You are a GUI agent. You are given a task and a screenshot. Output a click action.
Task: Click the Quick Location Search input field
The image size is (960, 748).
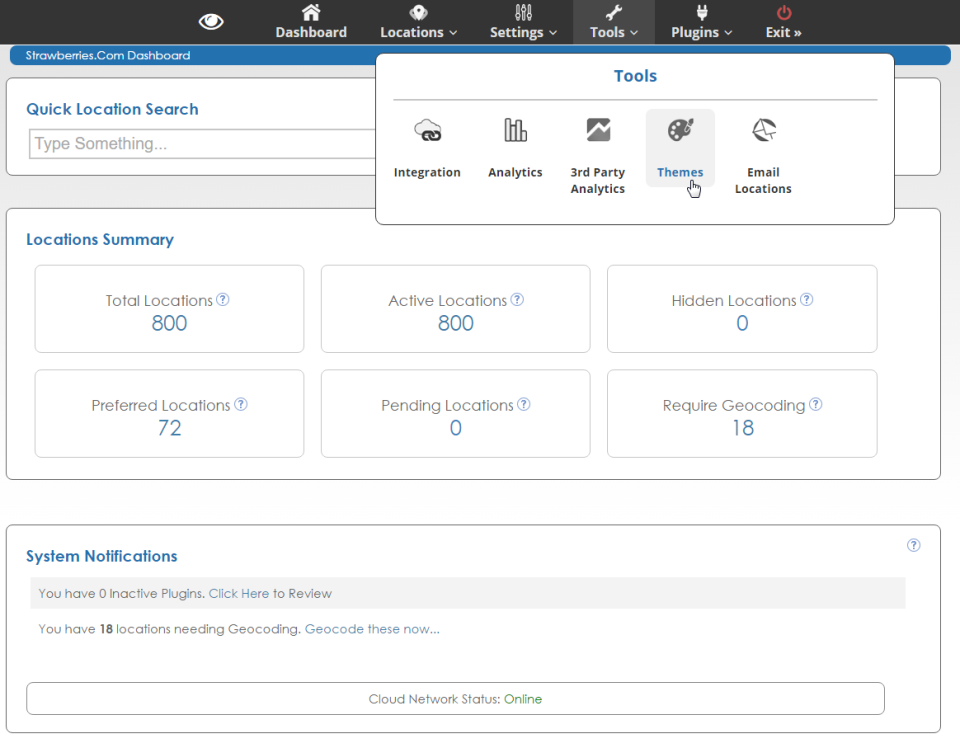pyautogui.click(x=203, y=144)
